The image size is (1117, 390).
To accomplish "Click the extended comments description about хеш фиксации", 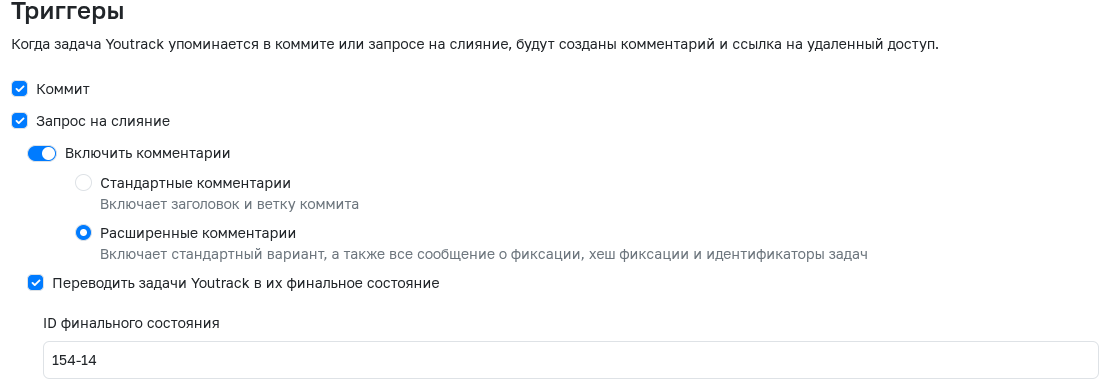I will click(x=484, y=255).
